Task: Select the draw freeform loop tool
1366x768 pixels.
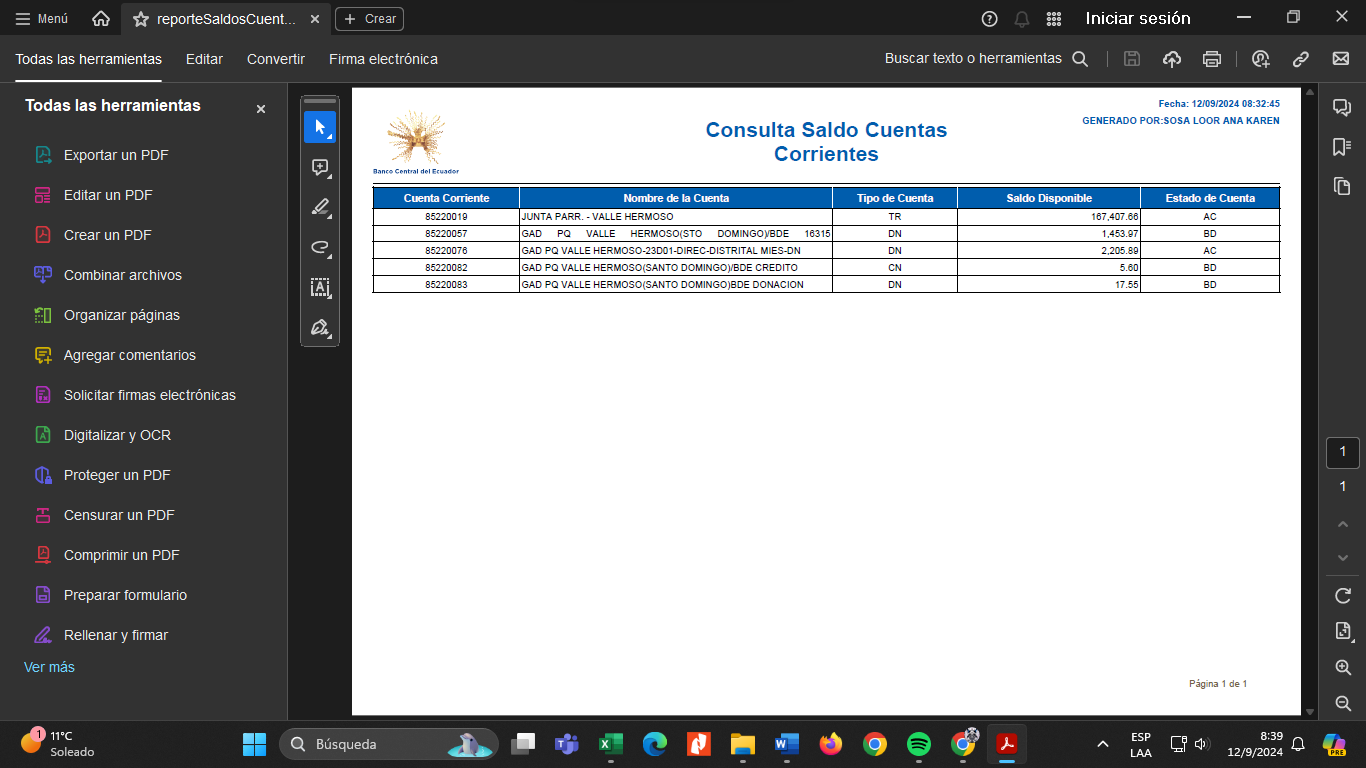Action: [320, 247]
